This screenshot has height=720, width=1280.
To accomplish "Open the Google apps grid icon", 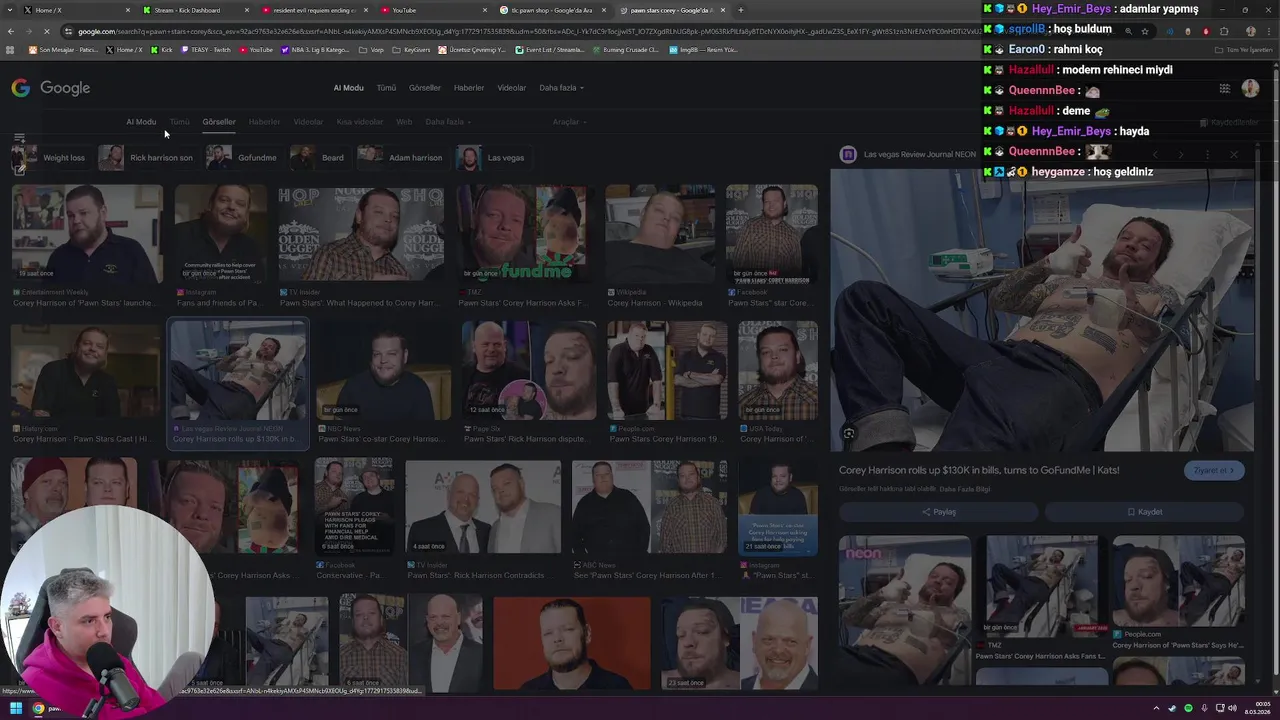I will [x=1224, y=88].
